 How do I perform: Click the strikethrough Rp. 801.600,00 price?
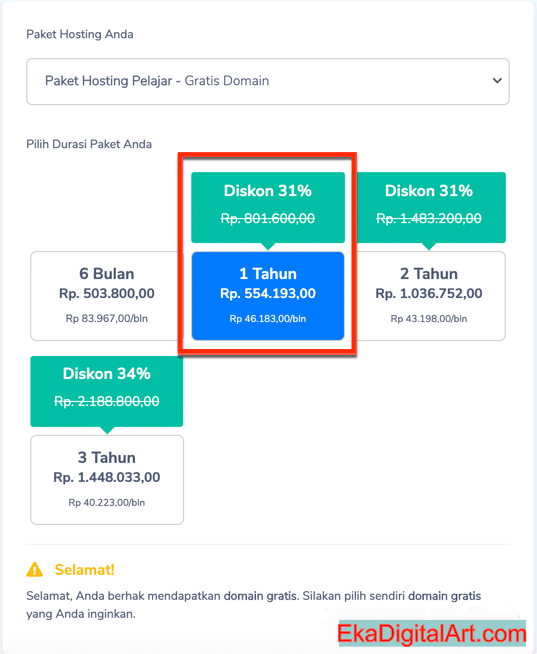point(268,218)
